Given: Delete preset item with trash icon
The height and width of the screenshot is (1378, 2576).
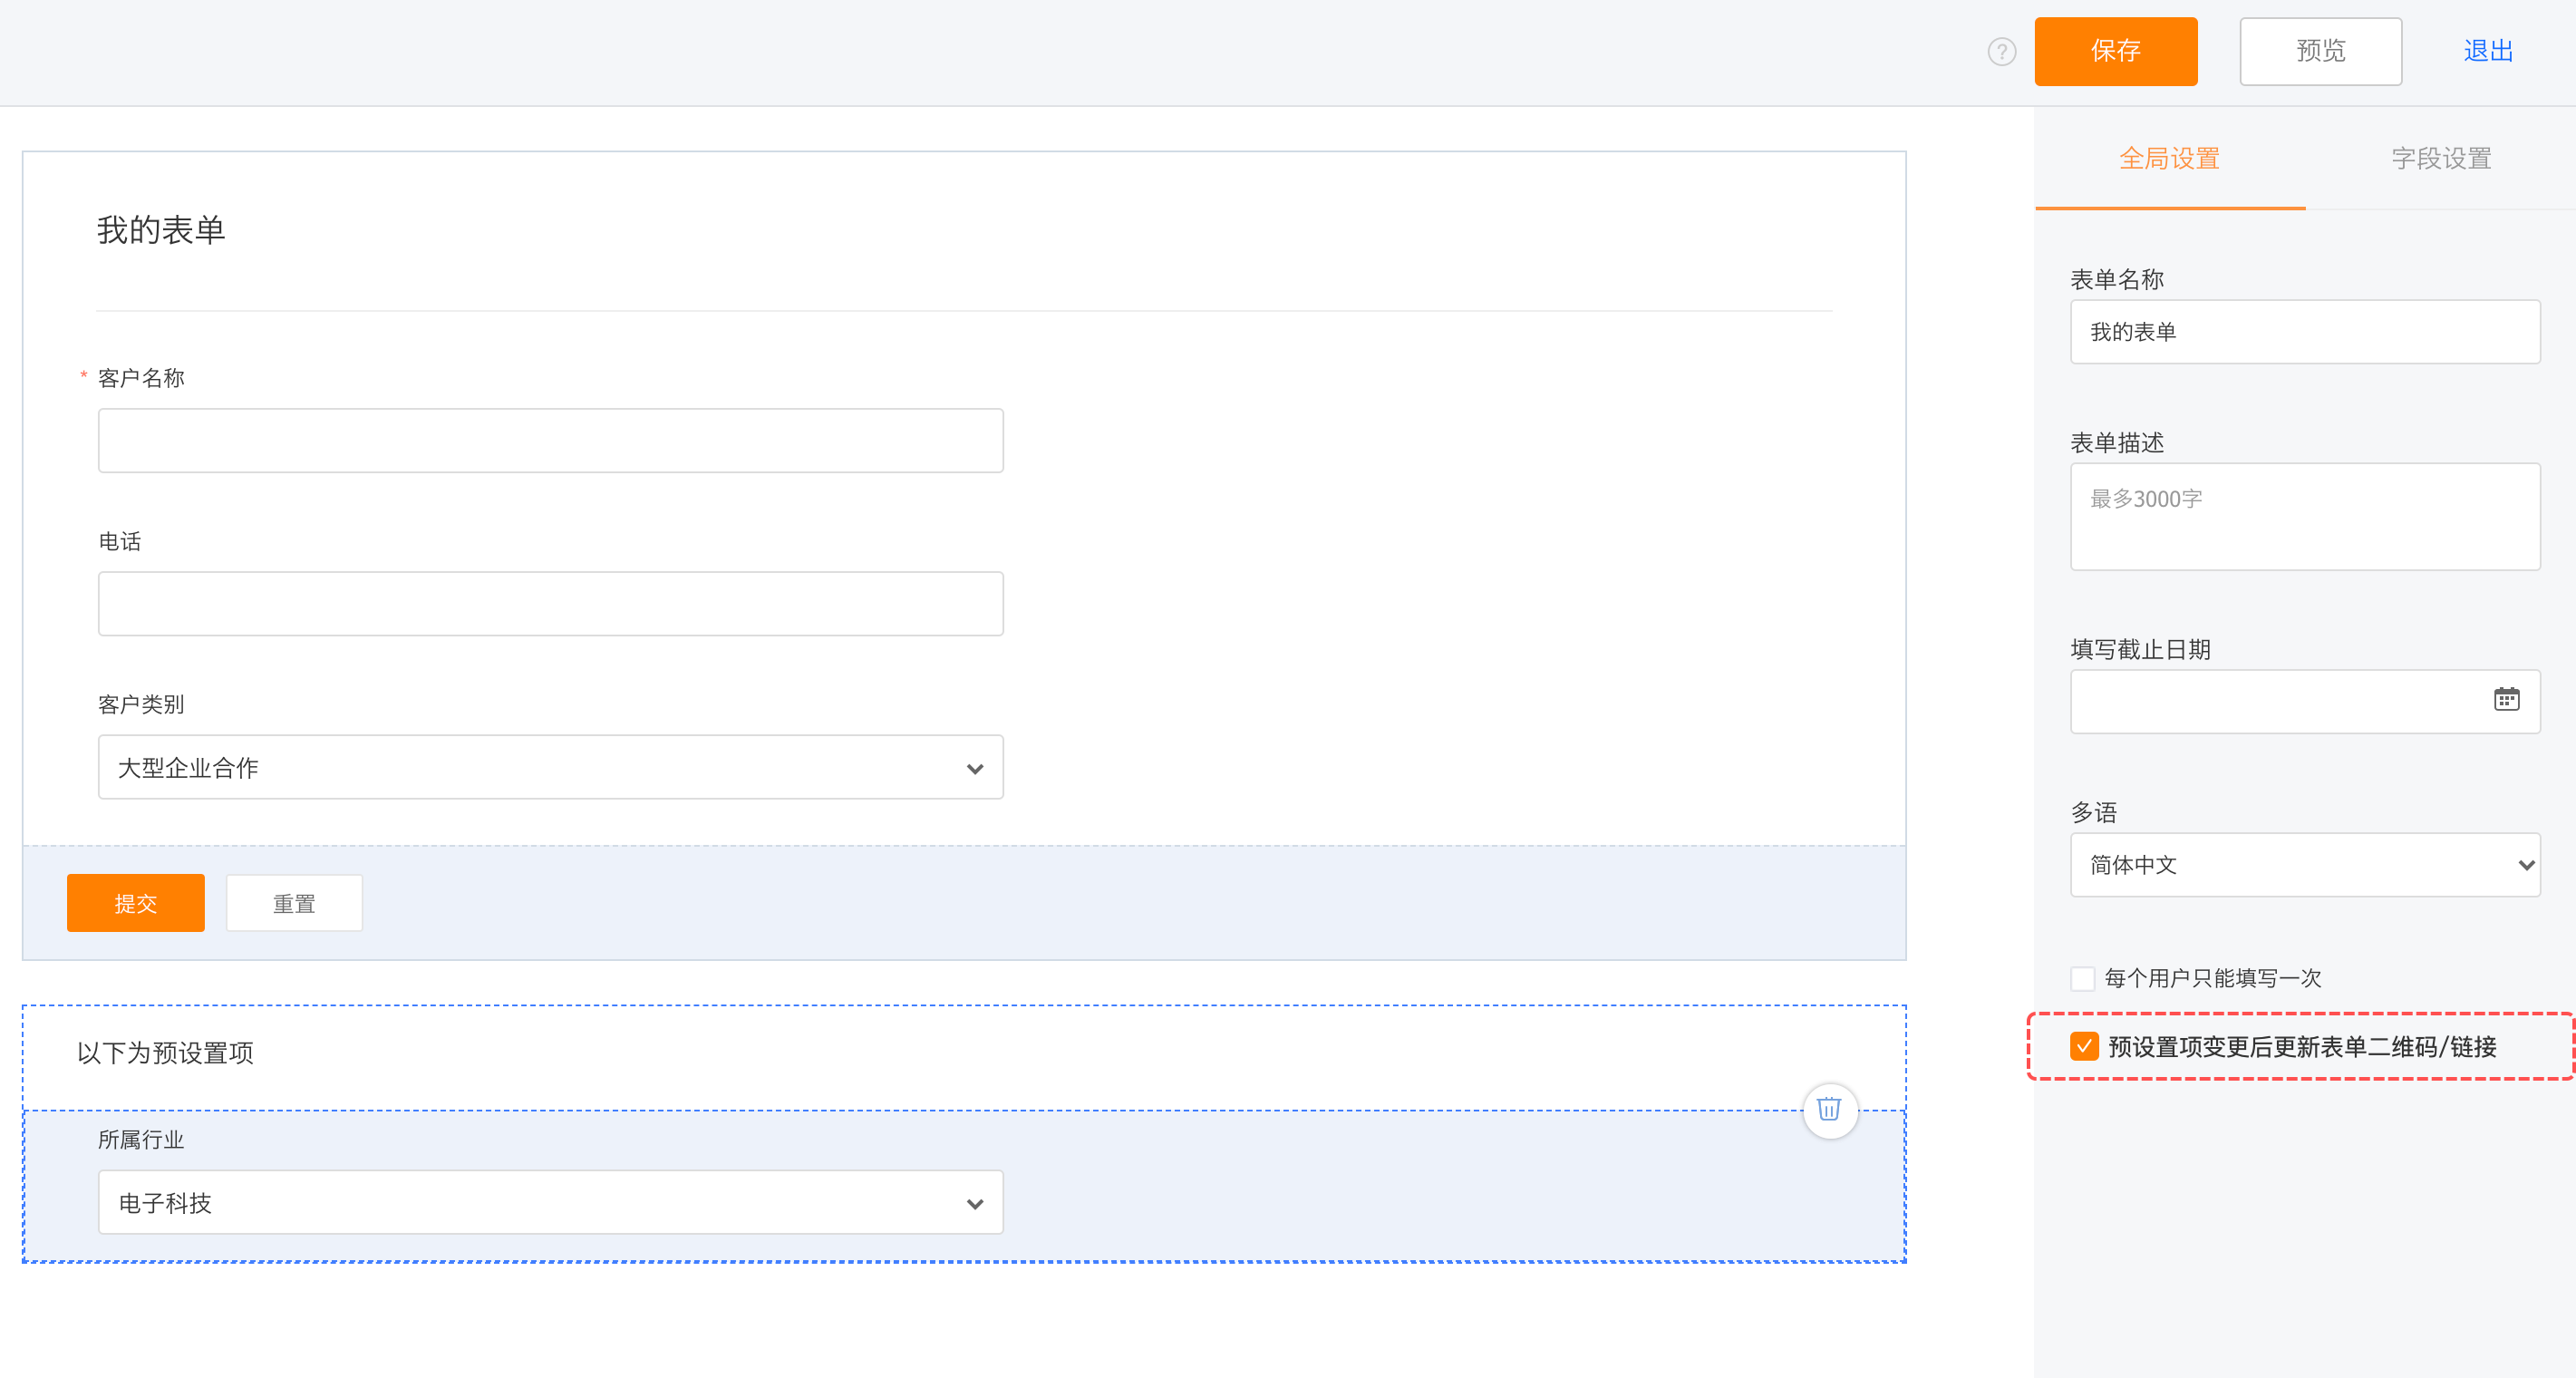Looking at the screenshot, I should [x=1829, y=1109].
